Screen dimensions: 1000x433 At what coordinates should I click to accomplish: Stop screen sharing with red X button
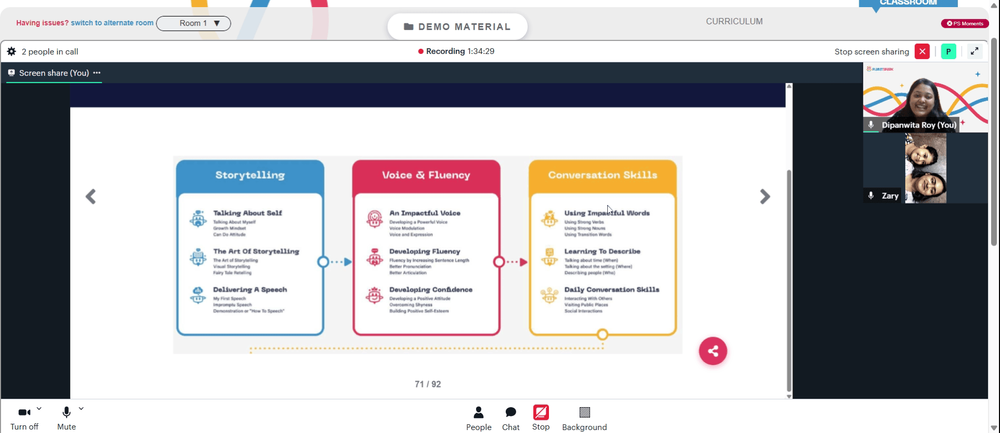click(922, 52)
